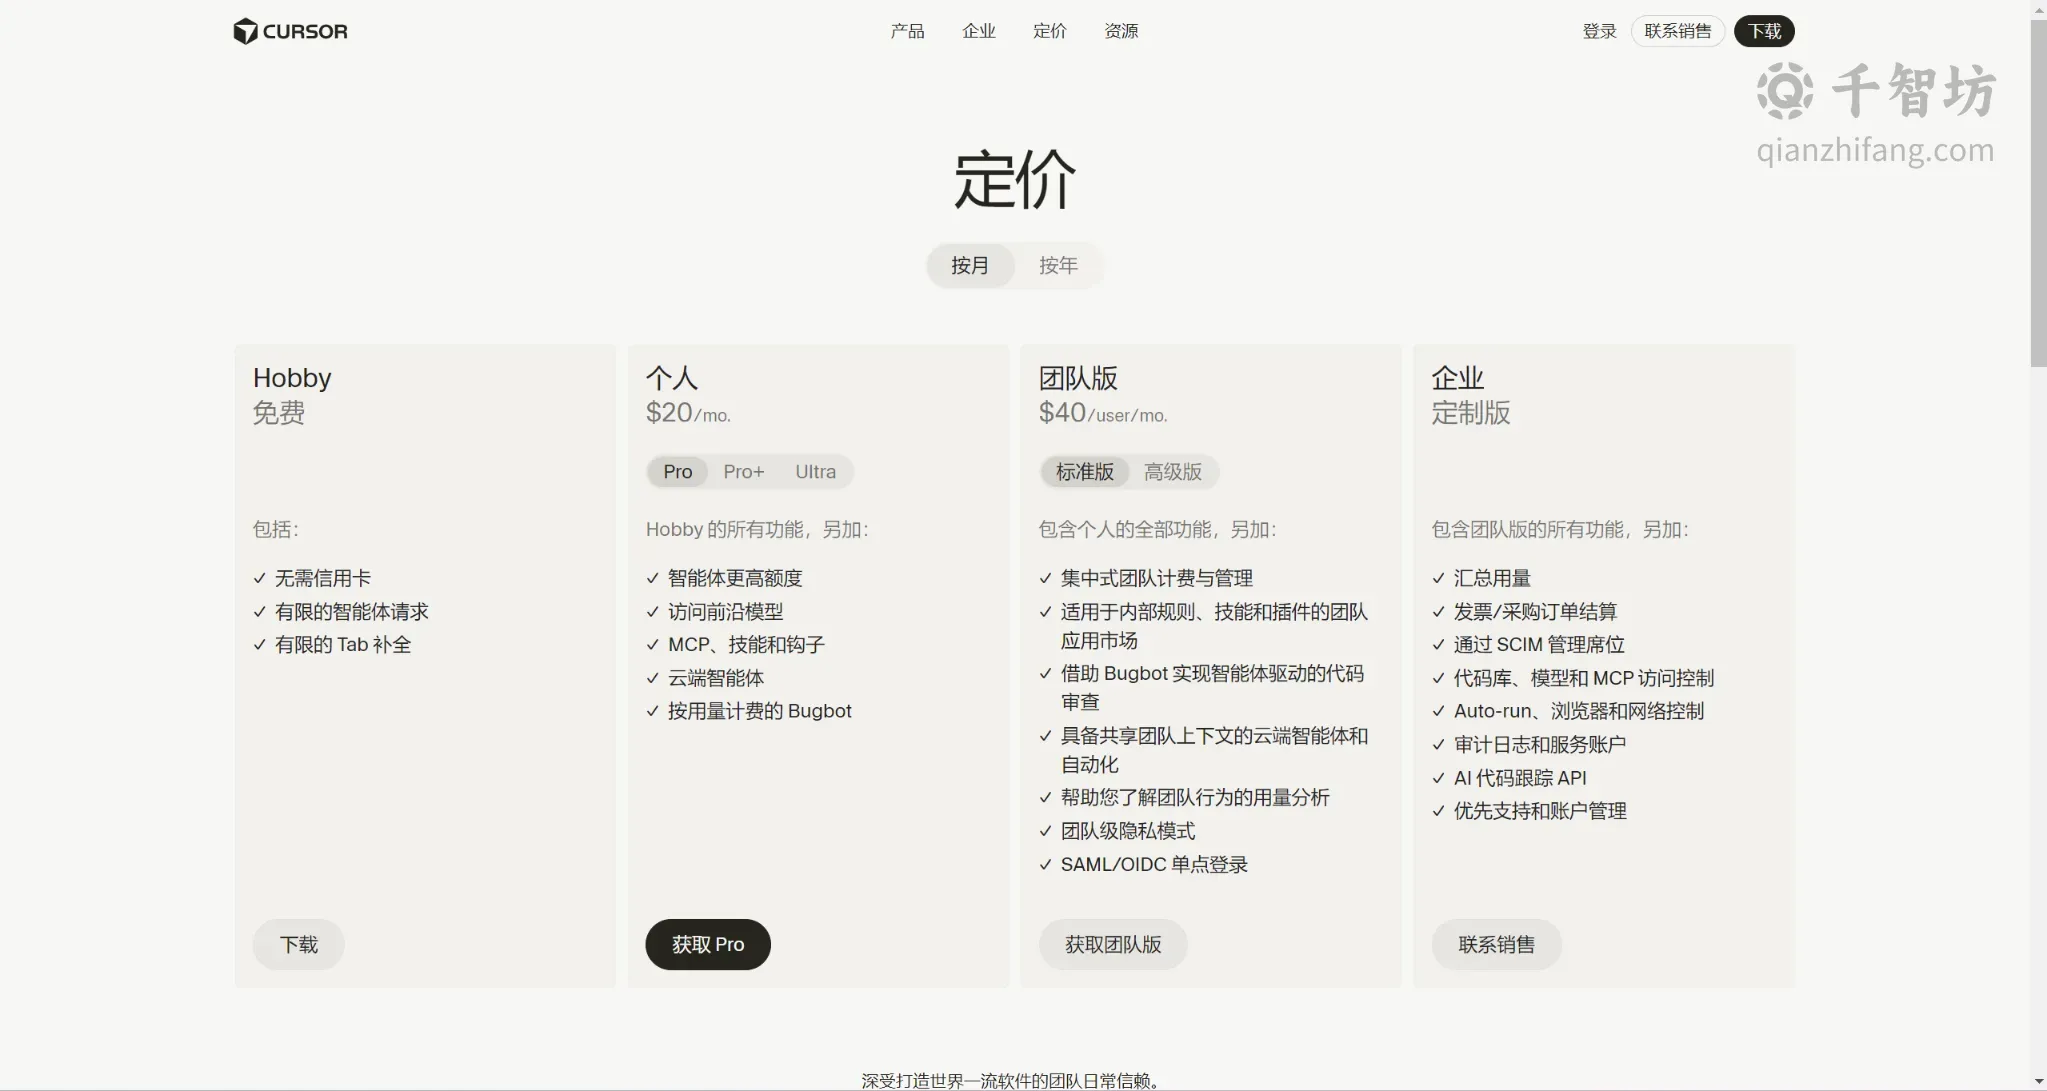Click 联系销售 in the 企业 card

tap(1496, 944)
